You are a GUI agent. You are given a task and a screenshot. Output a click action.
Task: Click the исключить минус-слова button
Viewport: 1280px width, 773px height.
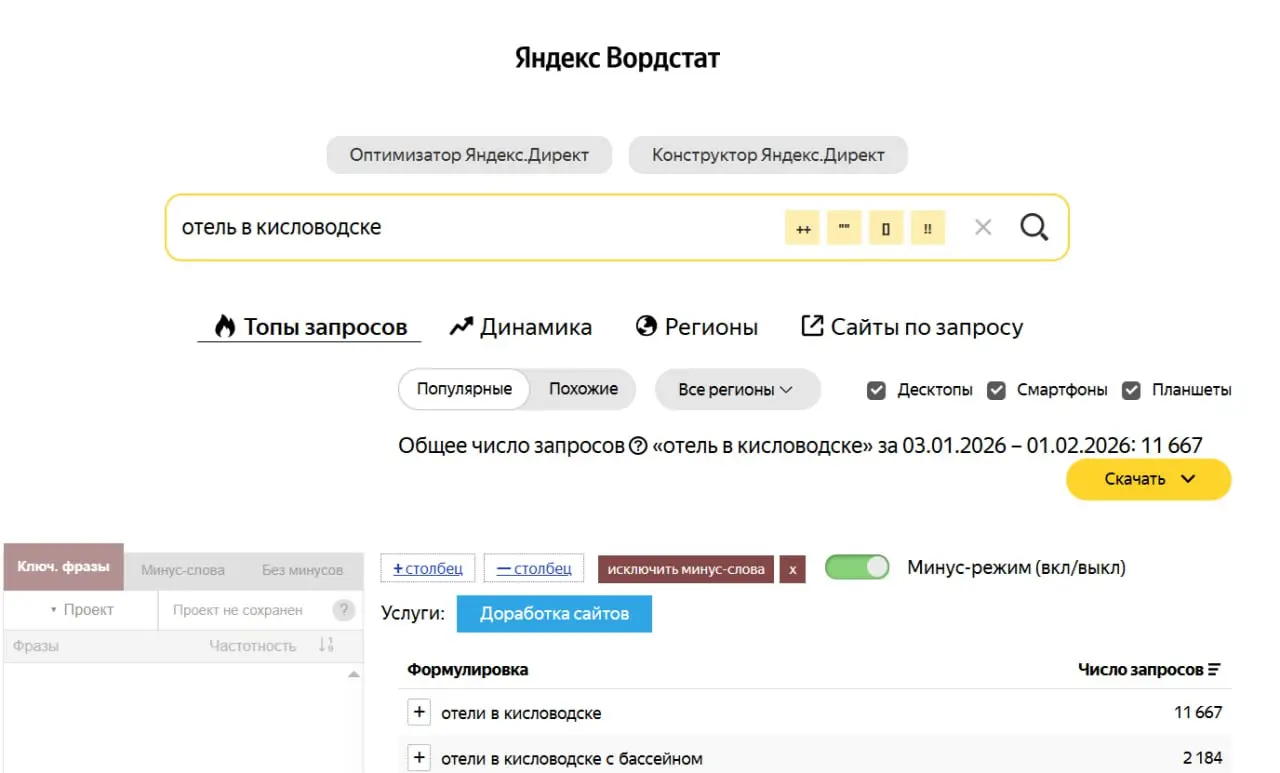click(x=686, y=569)
